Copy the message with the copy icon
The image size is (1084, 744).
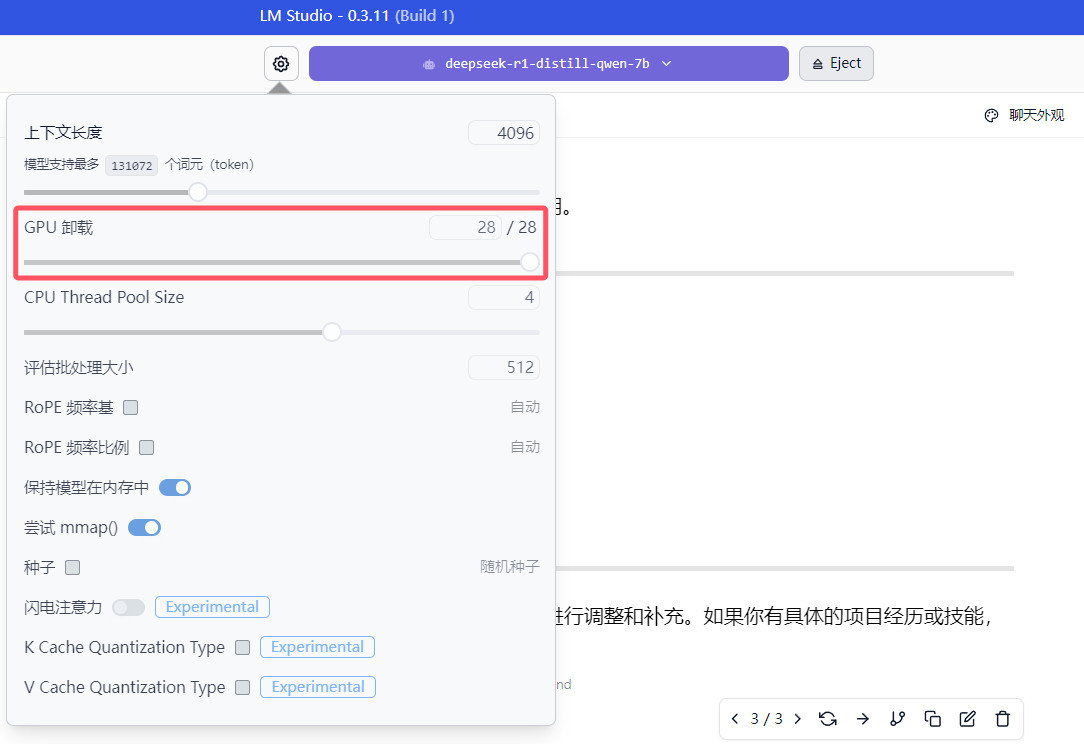[x=932, y=718]
